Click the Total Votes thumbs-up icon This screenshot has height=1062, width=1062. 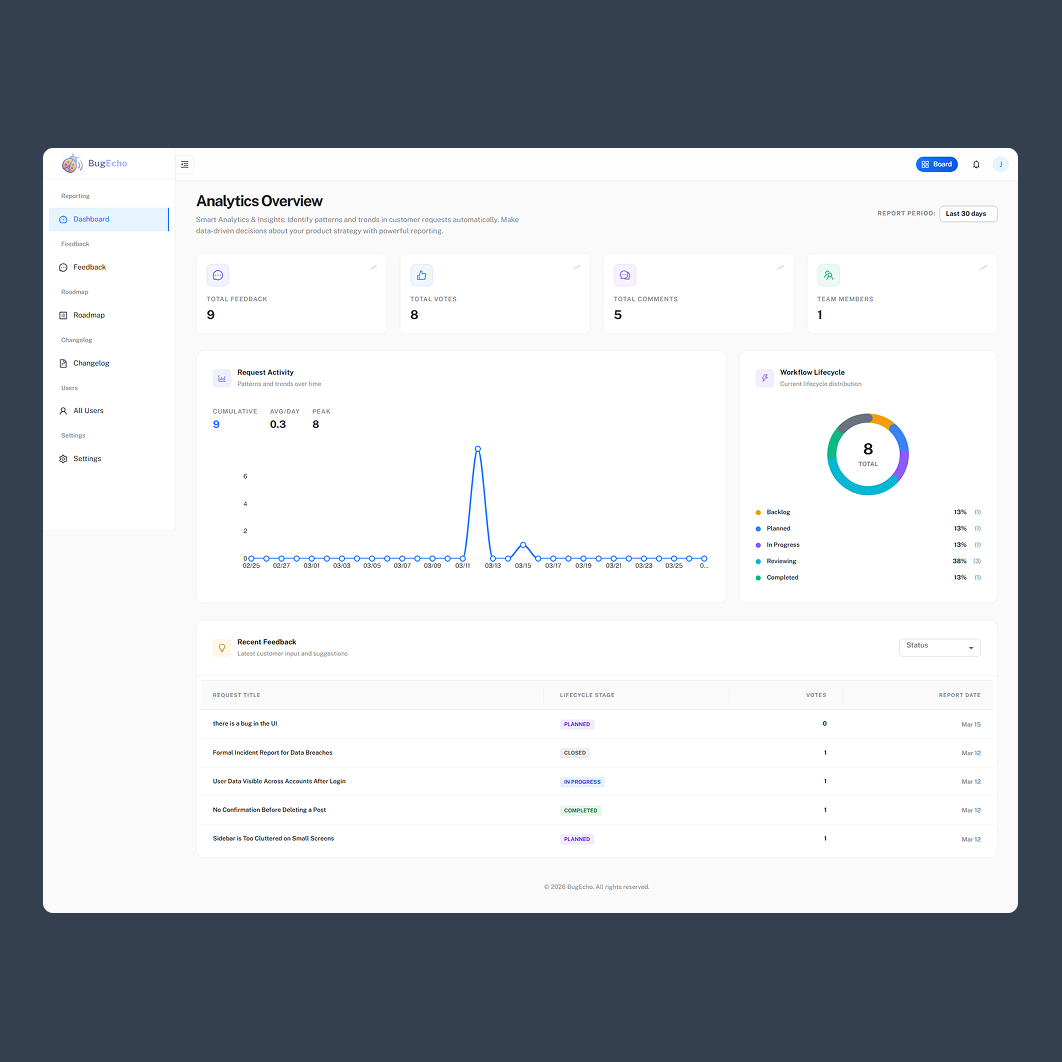coord(421,274)
